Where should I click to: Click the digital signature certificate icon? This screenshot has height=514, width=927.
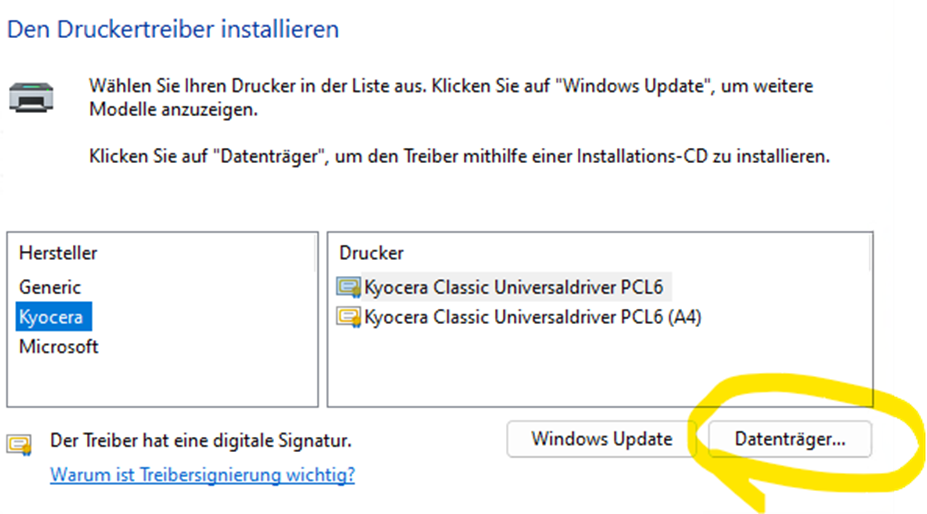(x=18, y=443)
